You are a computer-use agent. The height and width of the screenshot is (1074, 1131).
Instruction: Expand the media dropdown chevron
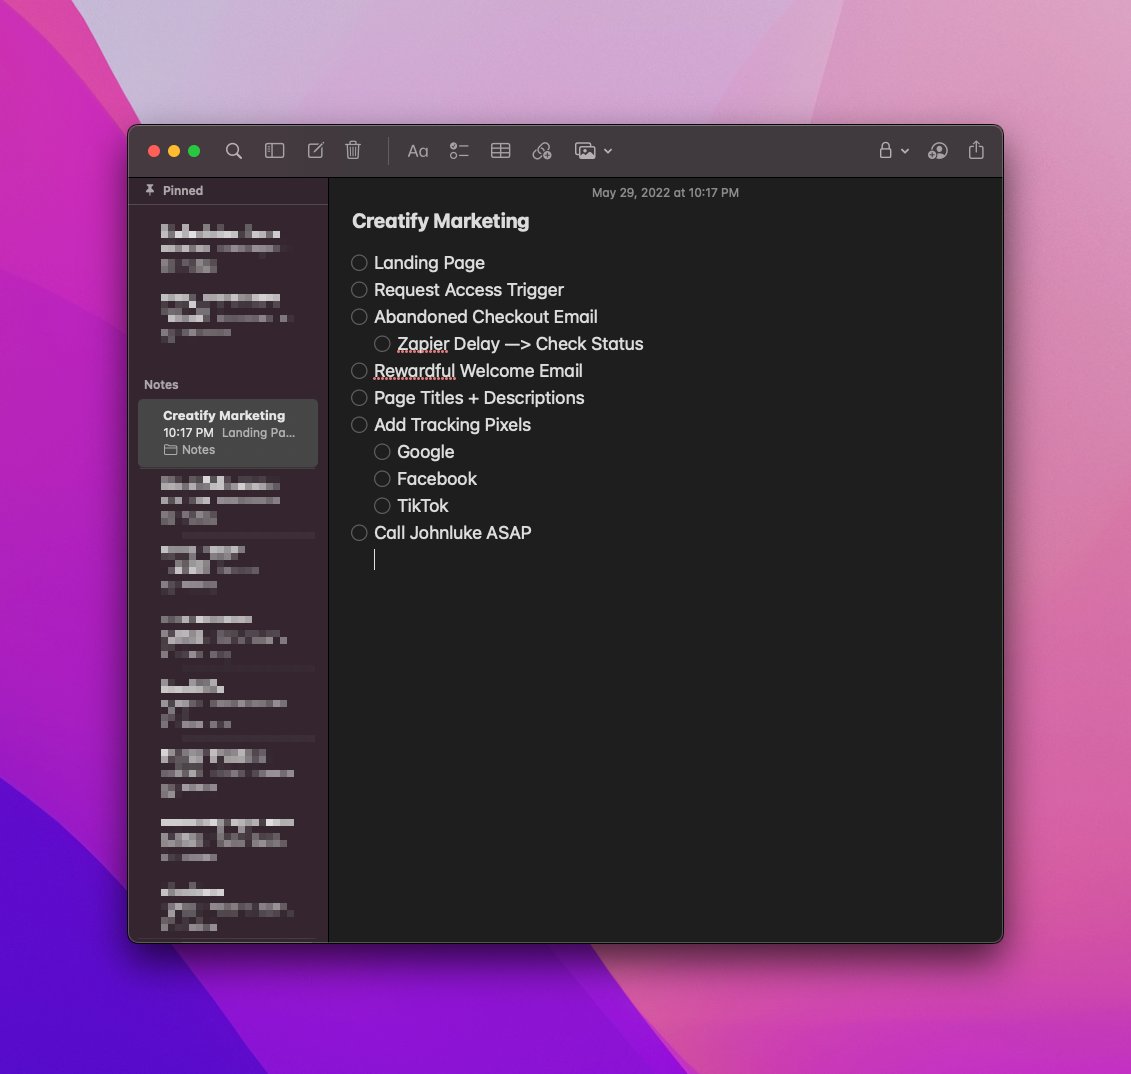coord(608,151)
